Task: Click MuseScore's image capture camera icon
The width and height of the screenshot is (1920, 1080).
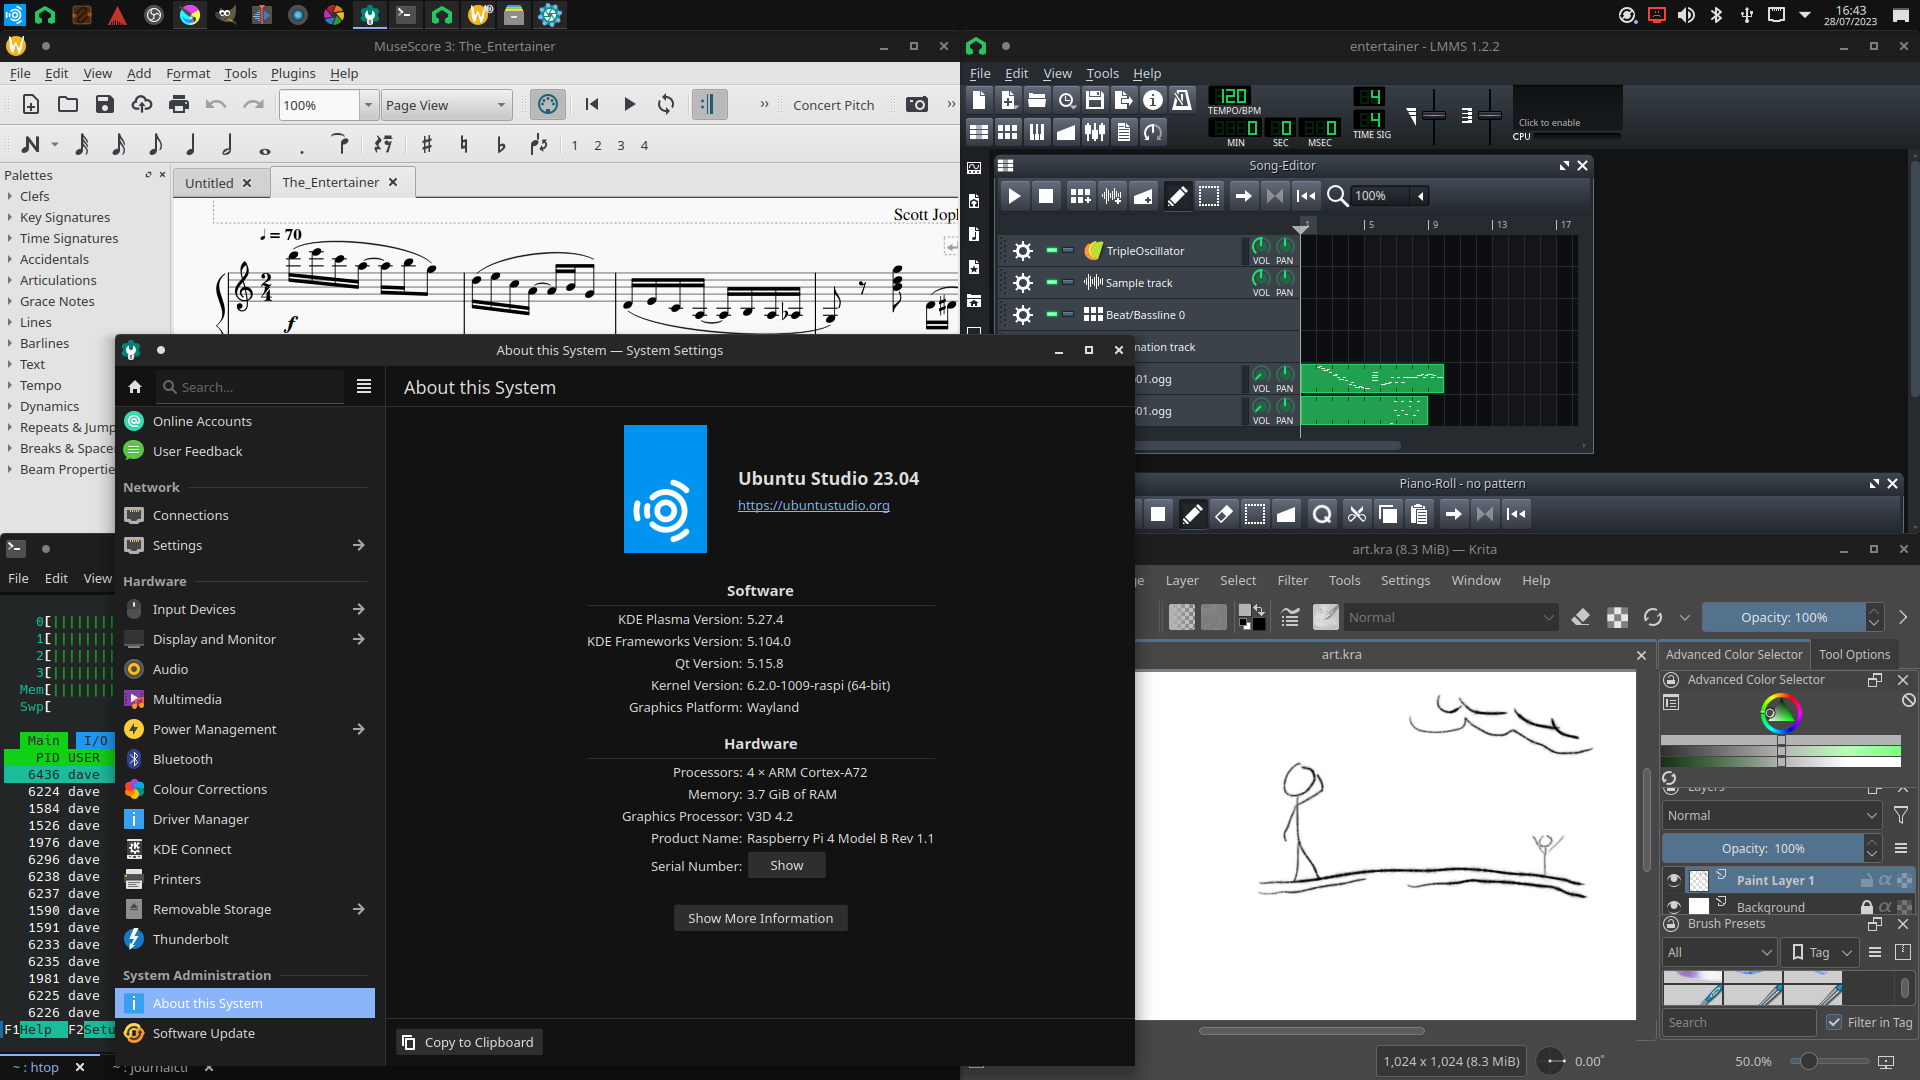Action: (916, 104)
